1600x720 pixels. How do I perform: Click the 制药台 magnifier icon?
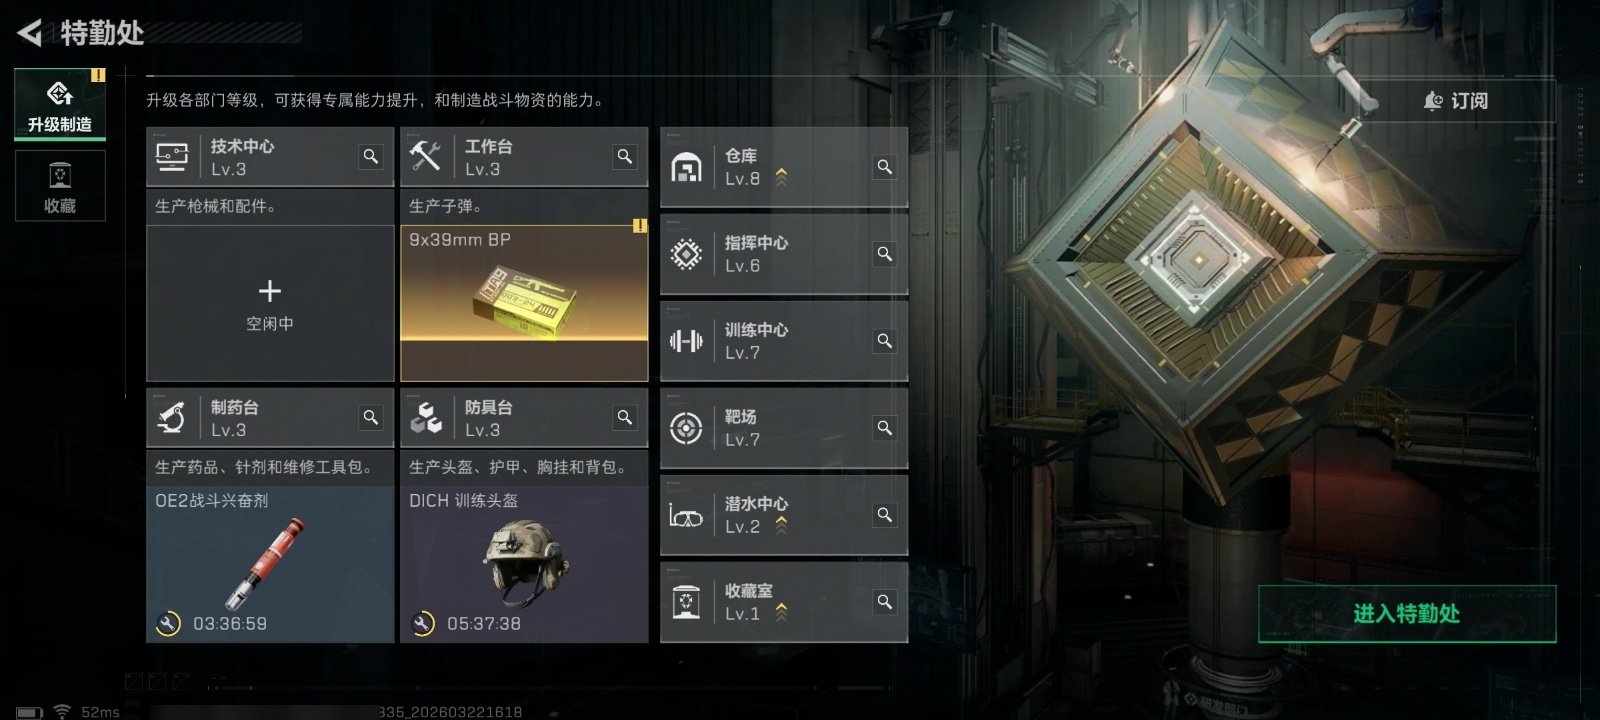point(371,418)
